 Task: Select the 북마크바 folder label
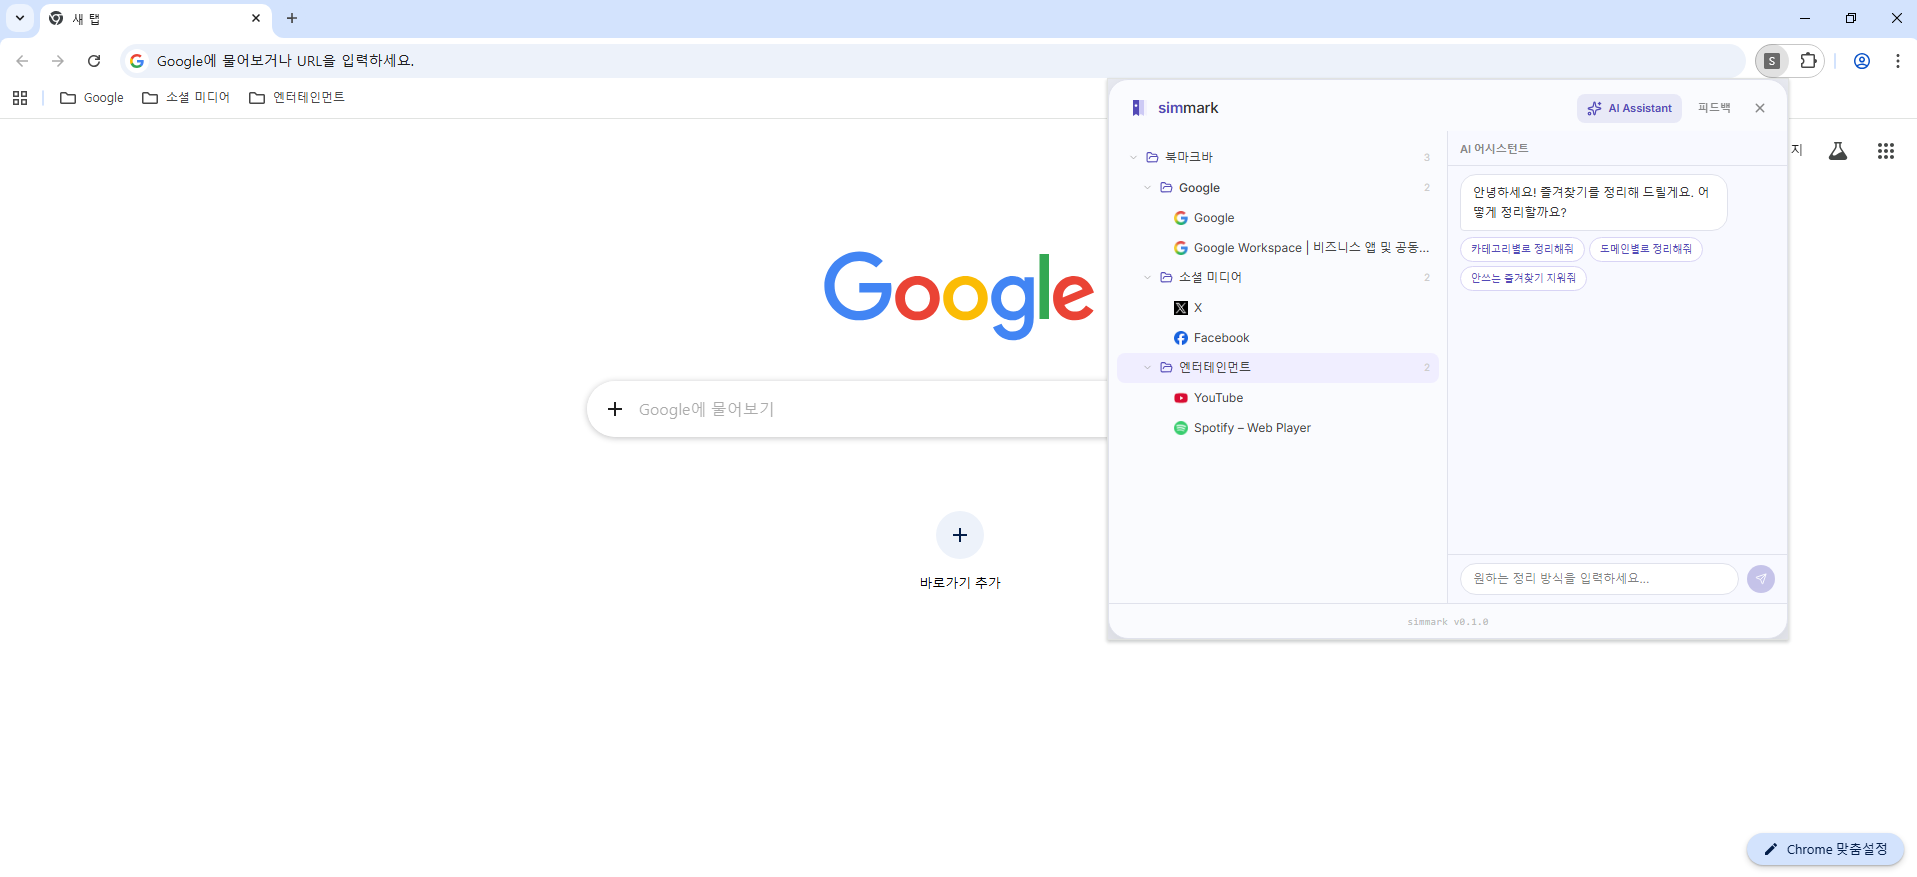1189,157
